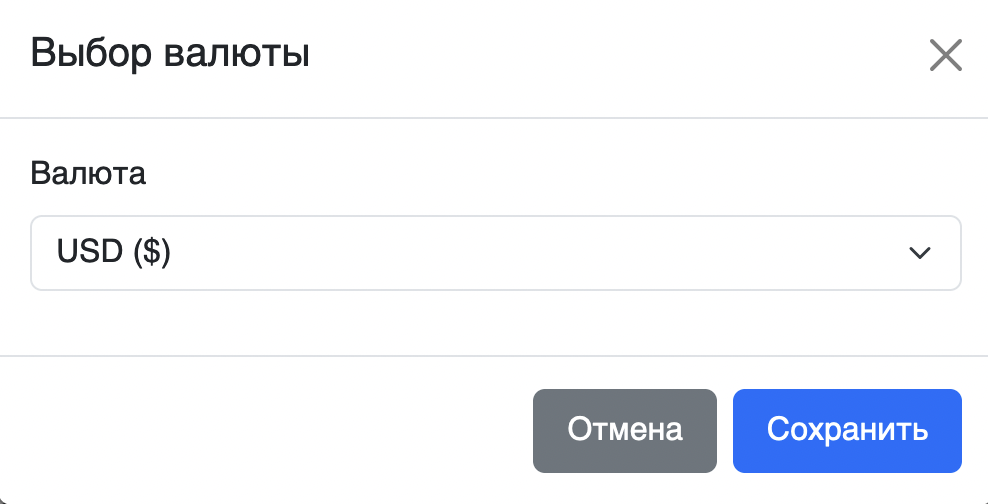
Task: Click the X icon in dialog header
Action: pyautogui.click(x=945, y=56)
